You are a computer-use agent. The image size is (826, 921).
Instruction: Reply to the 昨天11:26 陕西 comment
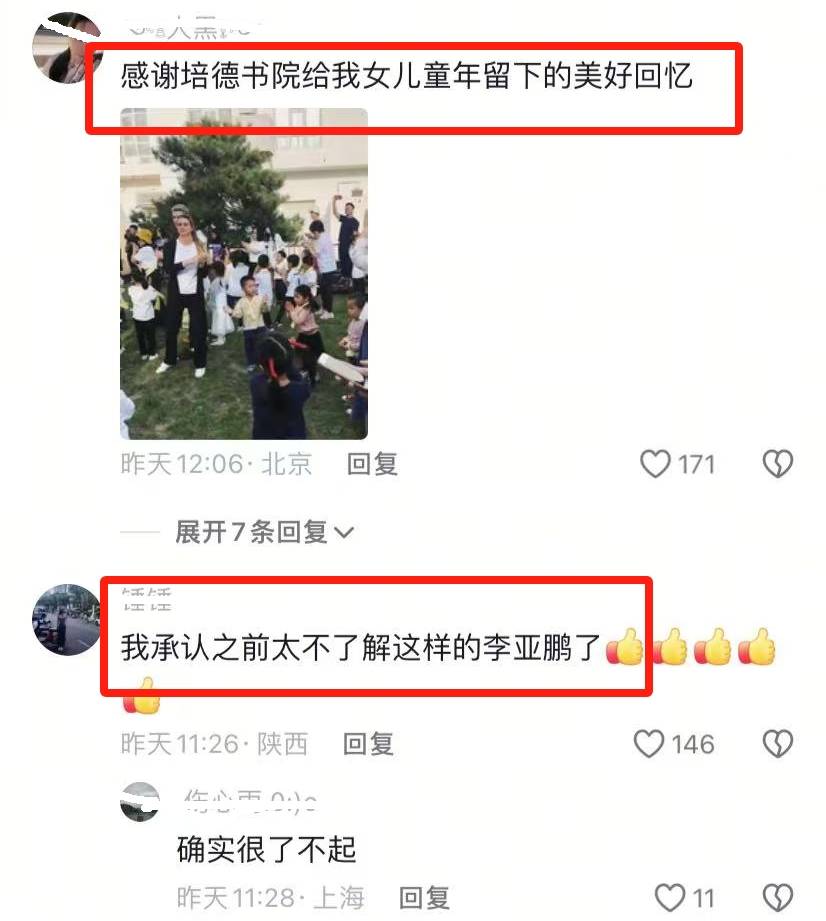tap(368, 744)
